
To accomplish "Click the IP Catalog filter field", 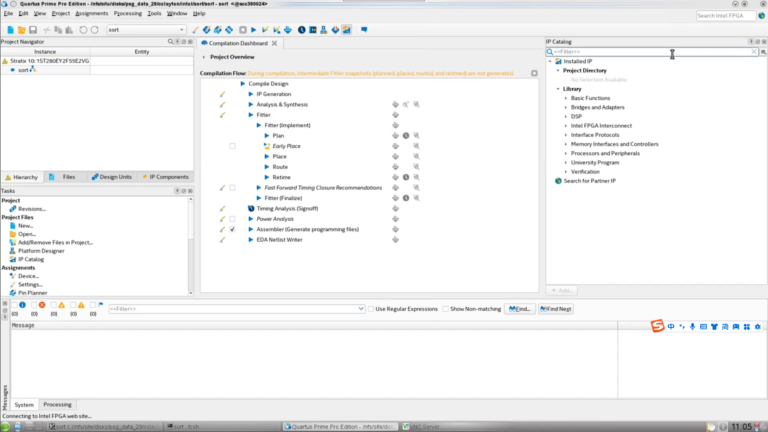I will point(653,51).
